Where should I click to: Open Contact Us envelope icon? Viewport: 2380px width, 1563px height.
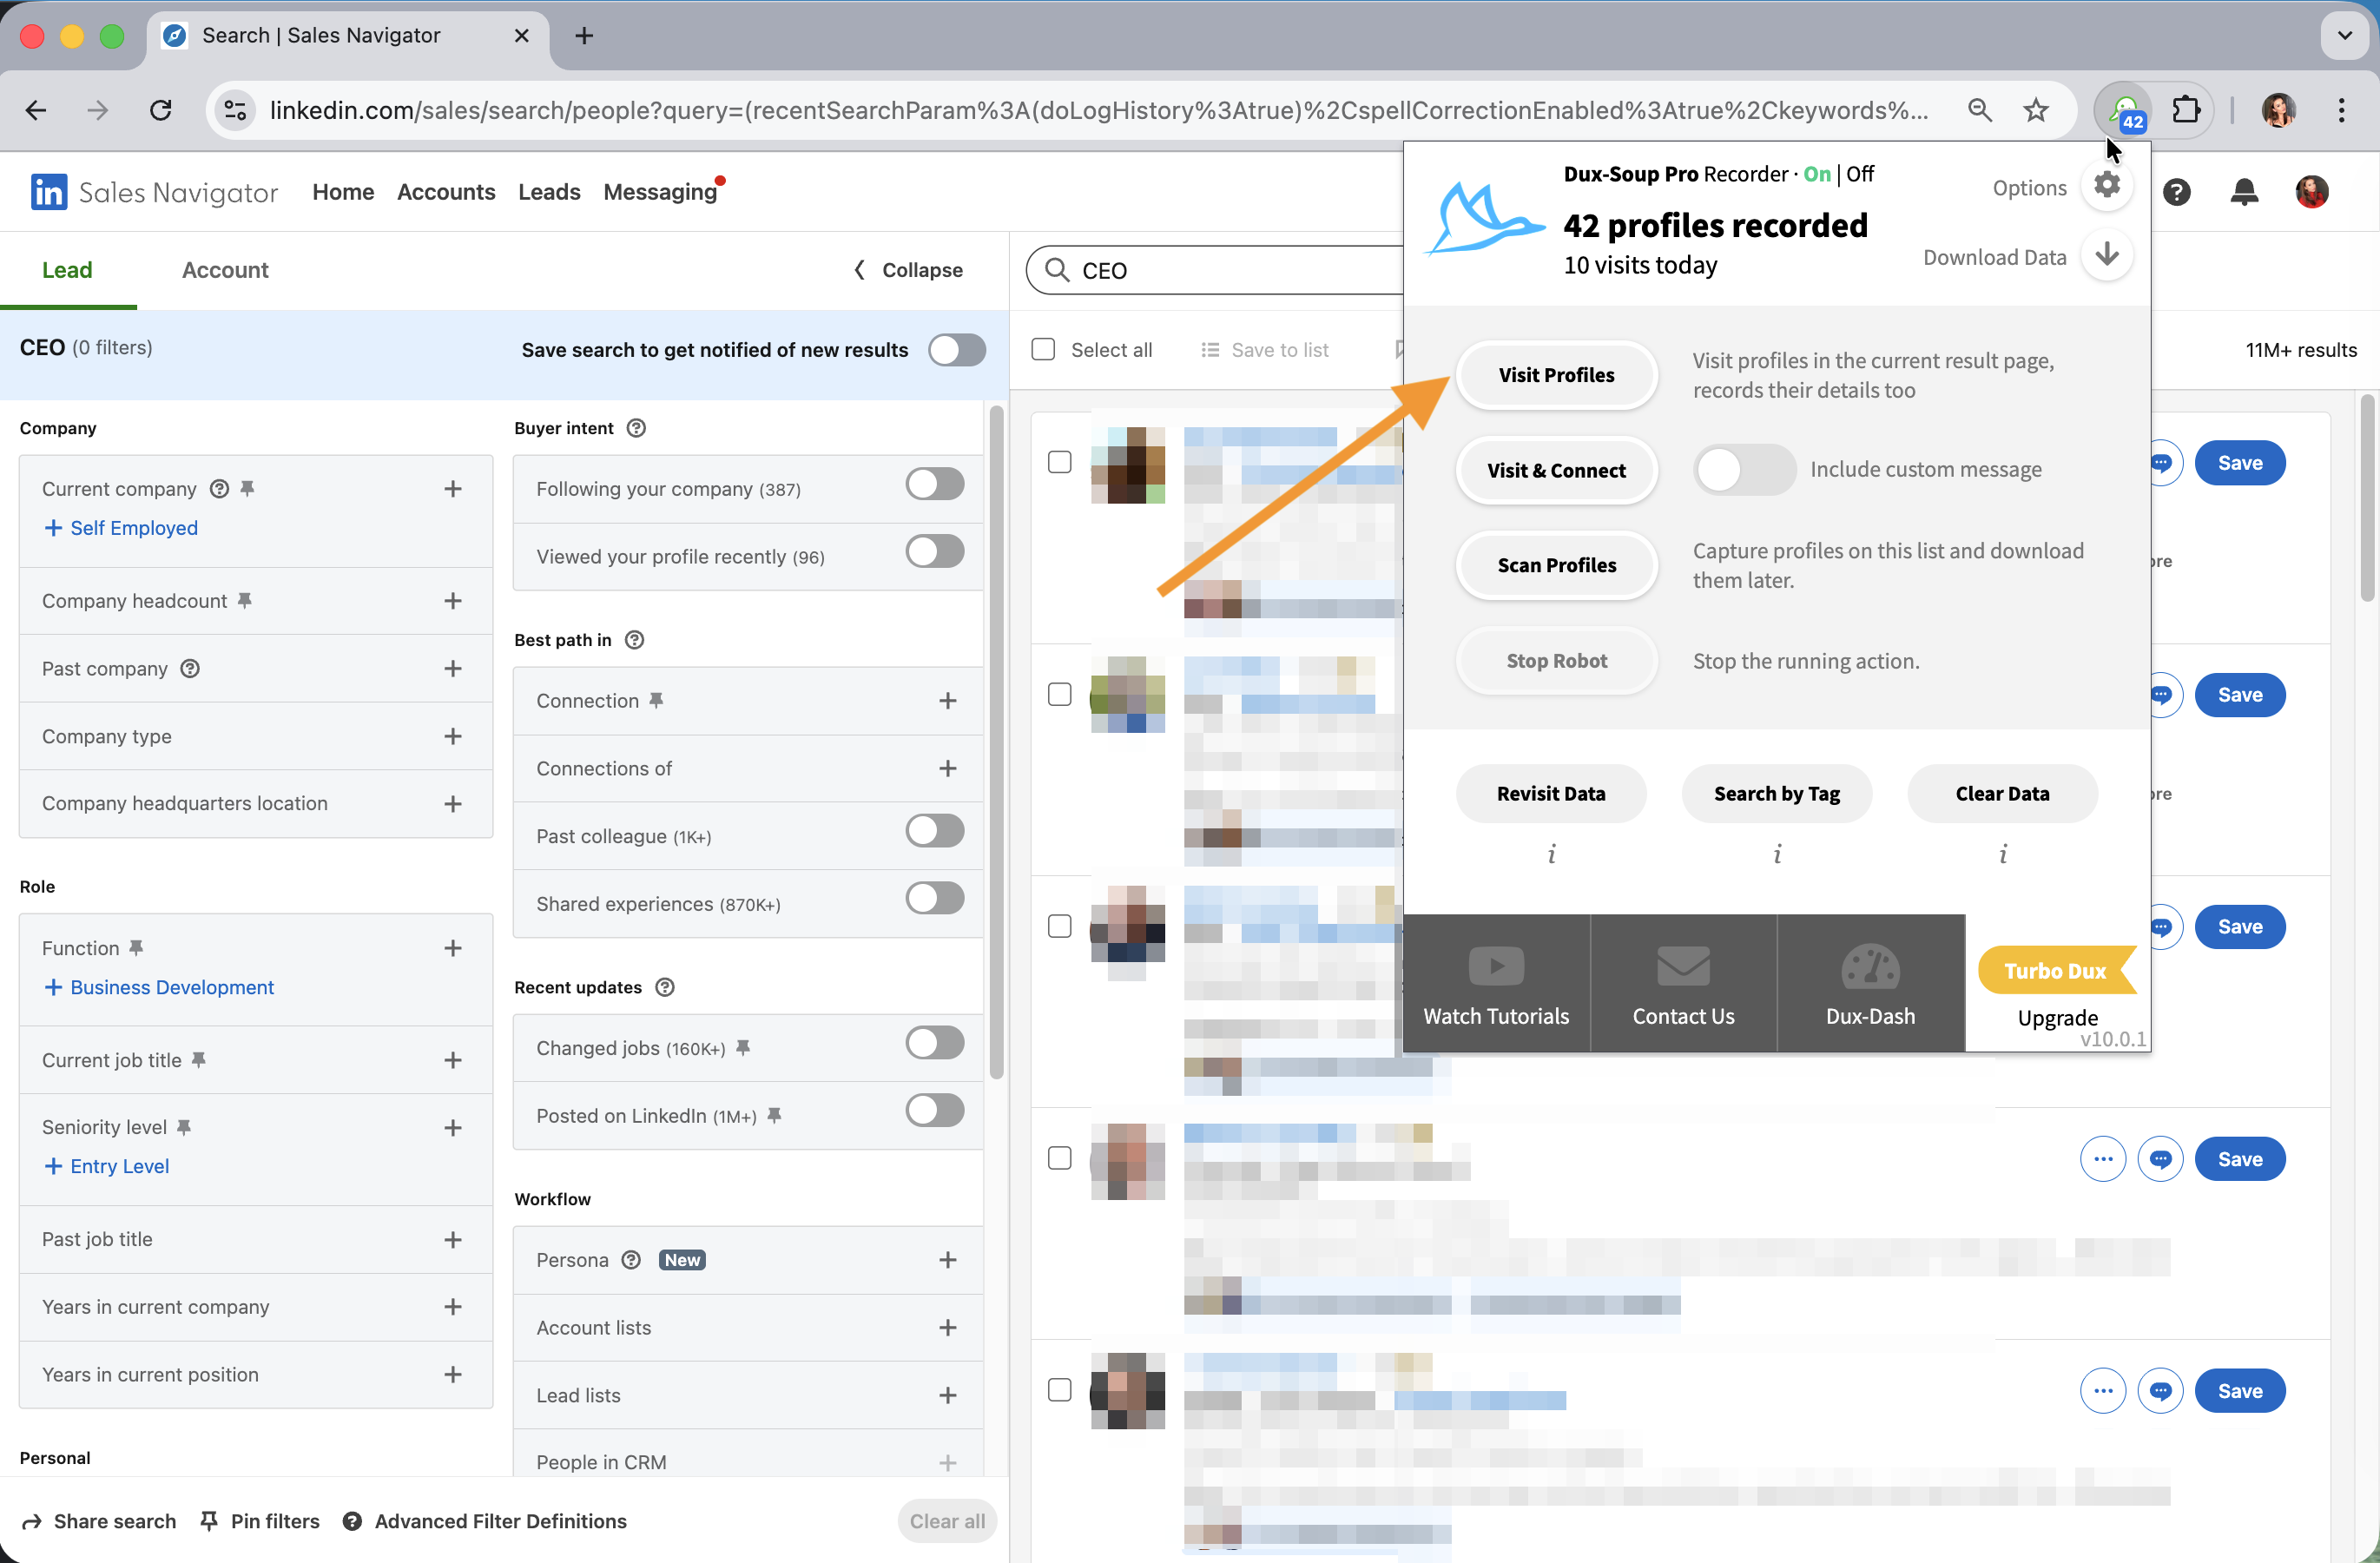pos(1682,967)
